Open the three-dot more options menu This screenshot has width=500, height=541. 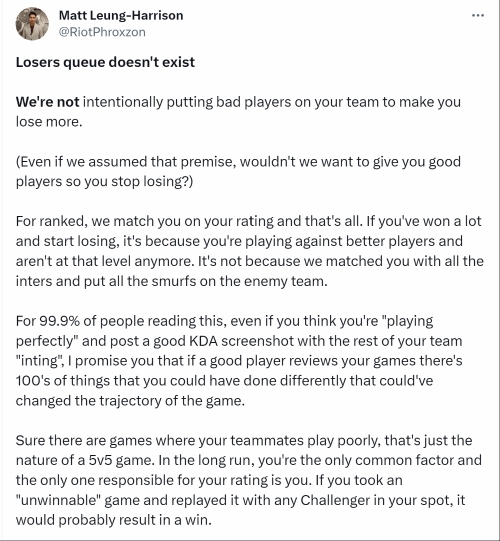[x=478, y=16]
